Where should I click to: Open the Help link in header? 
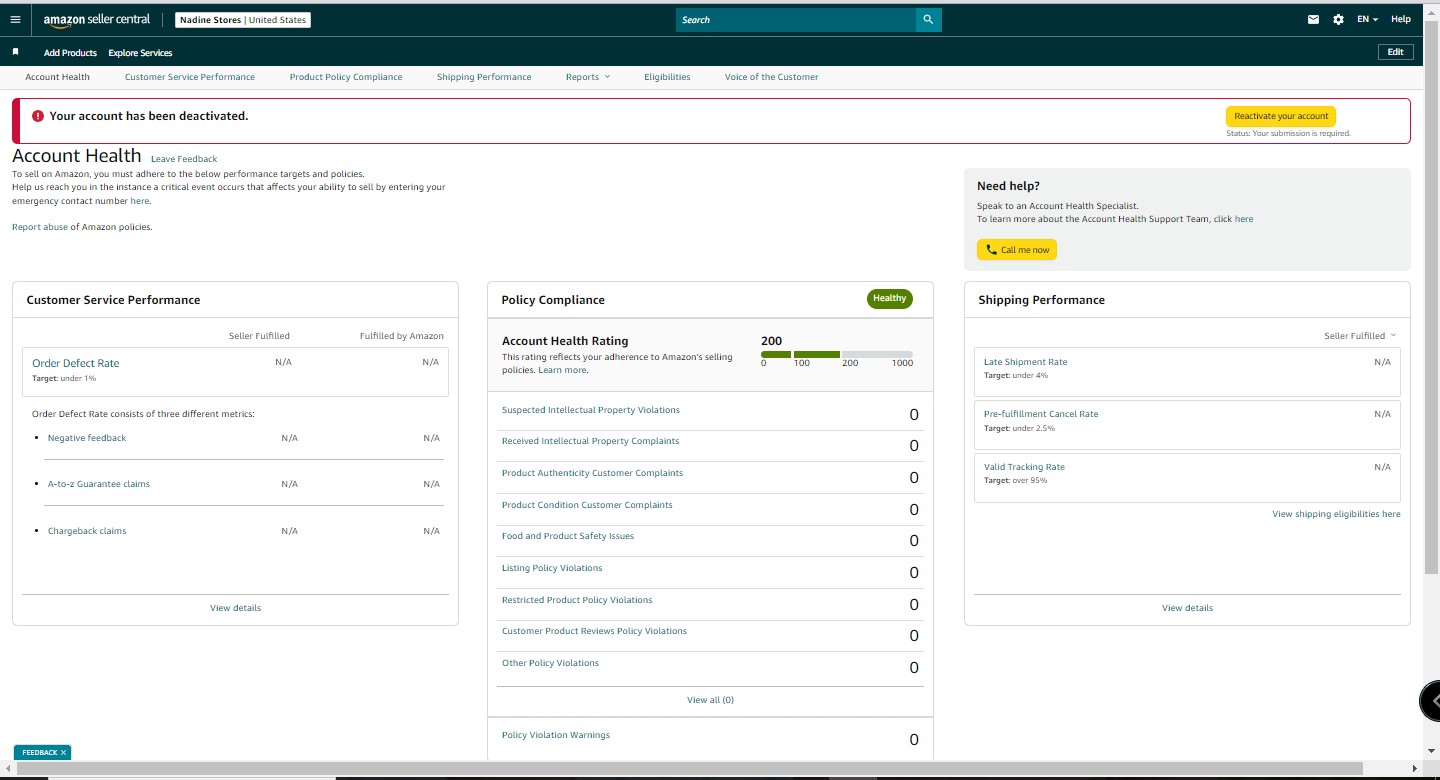click(1401, 19)
